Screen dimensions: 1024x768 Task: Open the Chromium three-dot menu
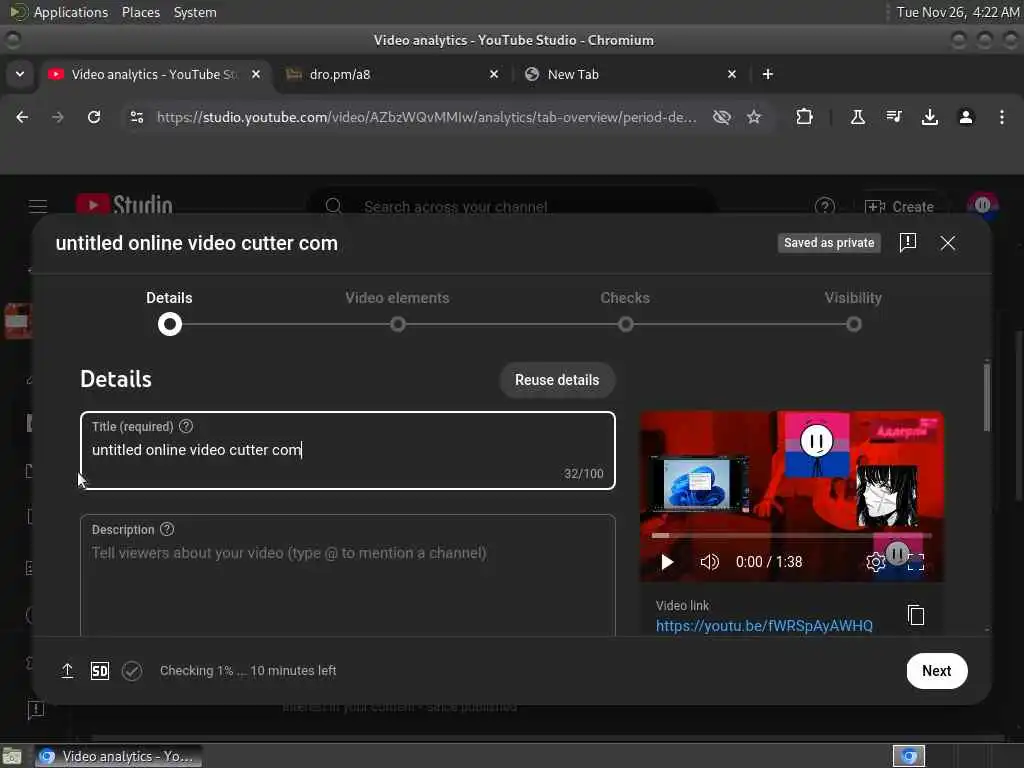point(1002,117)
